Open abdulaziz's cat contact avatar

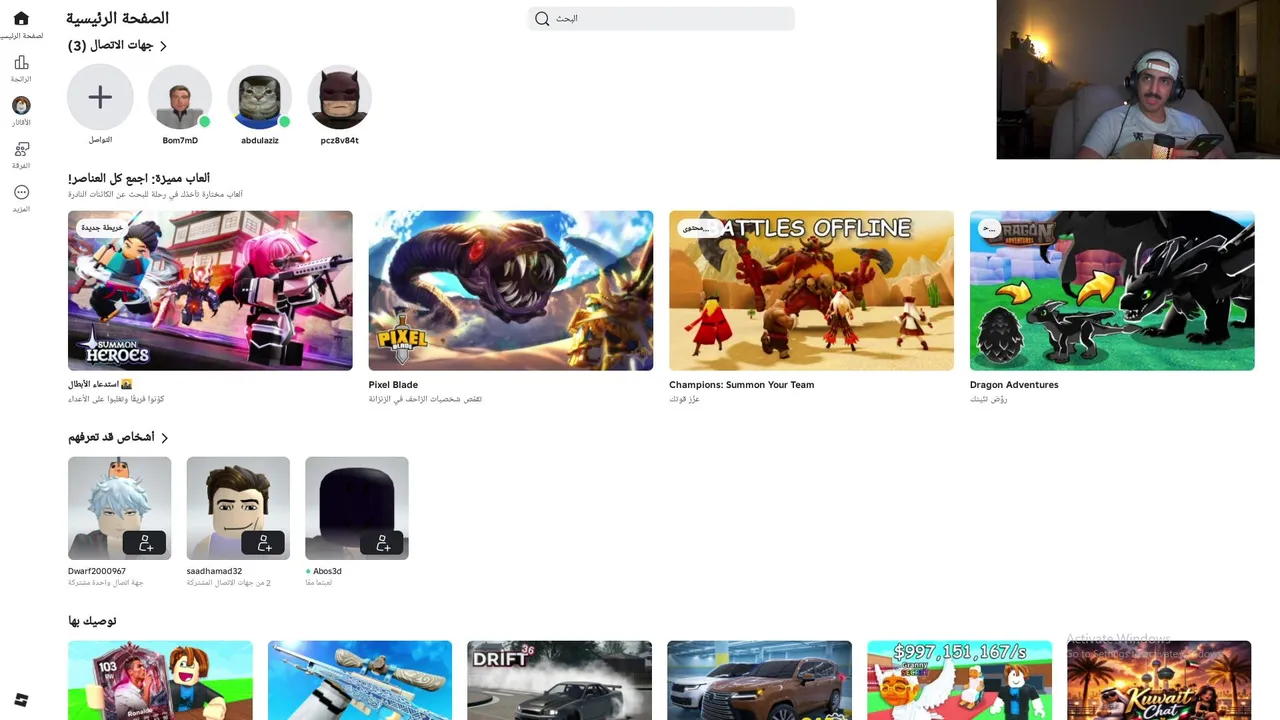[260, 97]
